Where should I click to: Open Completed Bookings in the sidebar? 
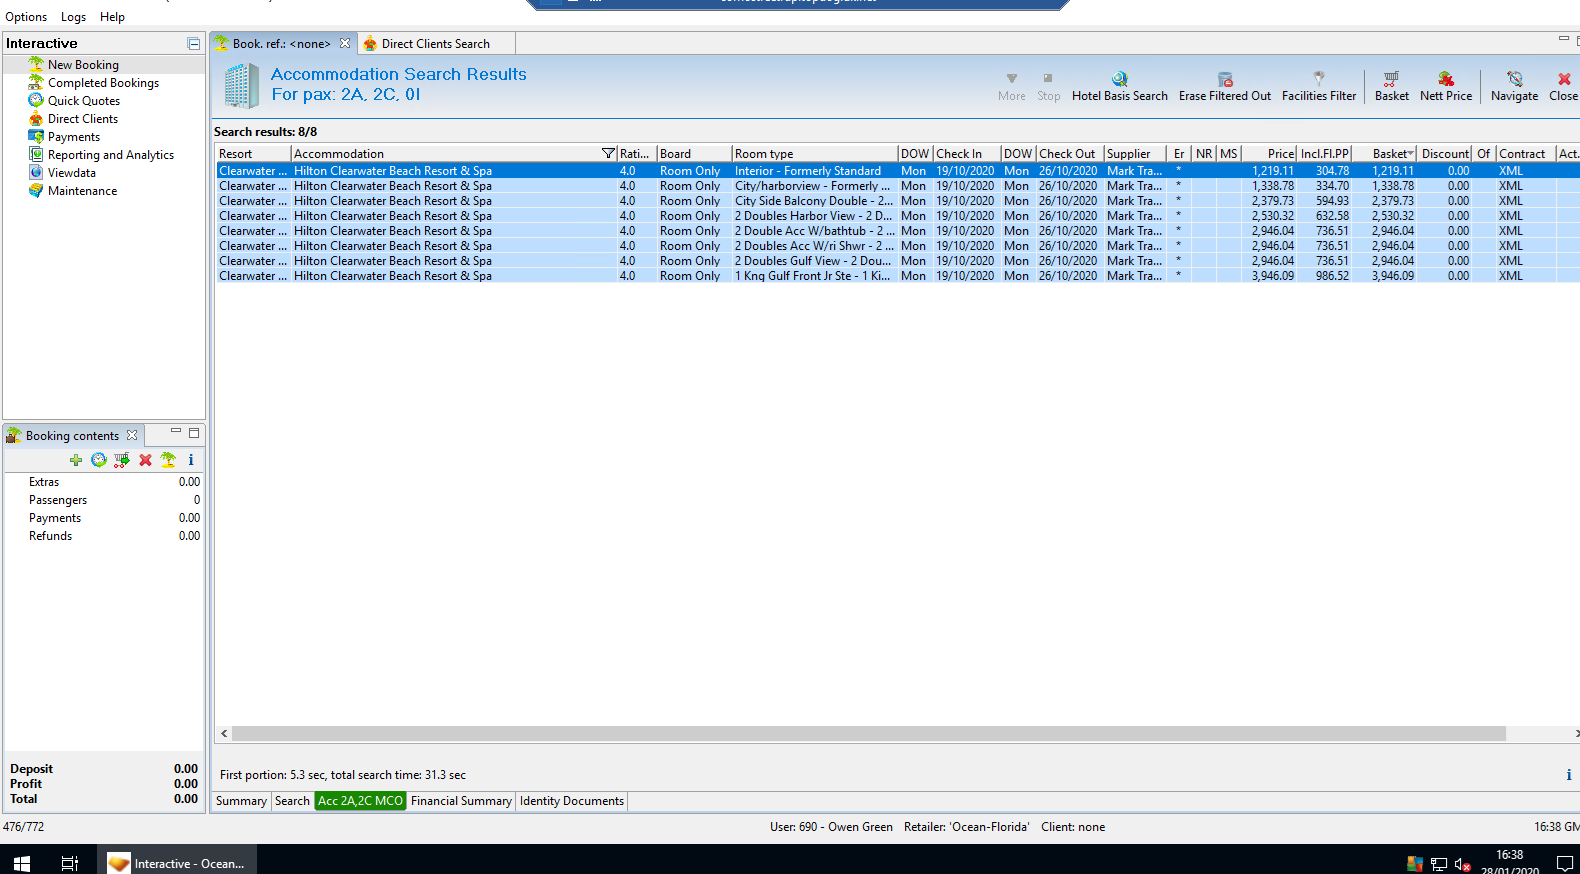[103, 83]
